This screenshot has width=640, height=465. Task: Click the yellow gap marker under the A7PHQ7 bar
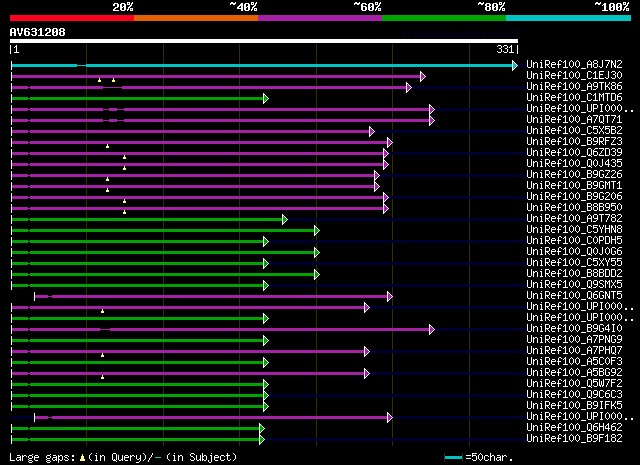[102, 355]
